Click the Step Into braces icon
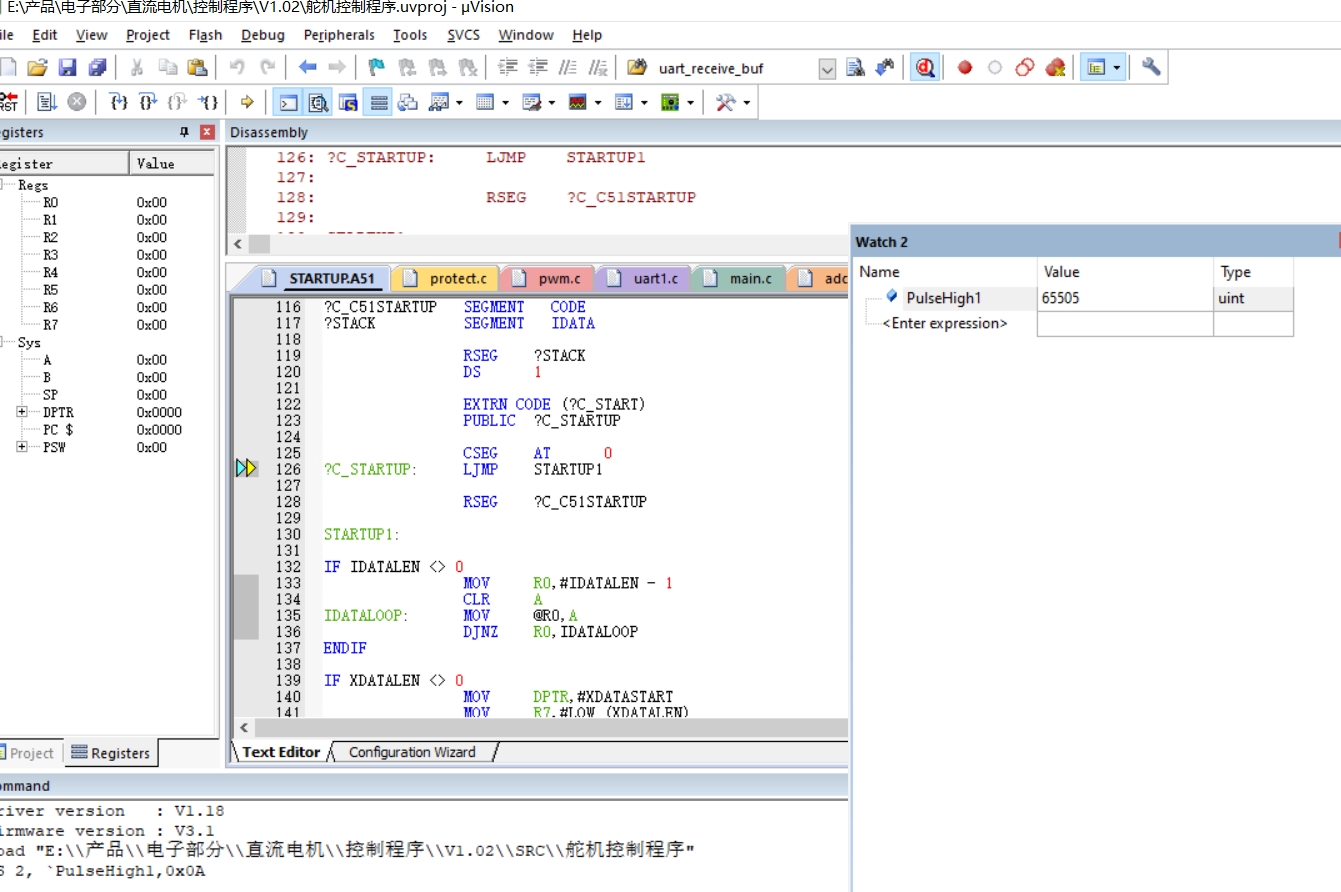Viewport: 1341px width, 892px height. [x=119, y=102]
